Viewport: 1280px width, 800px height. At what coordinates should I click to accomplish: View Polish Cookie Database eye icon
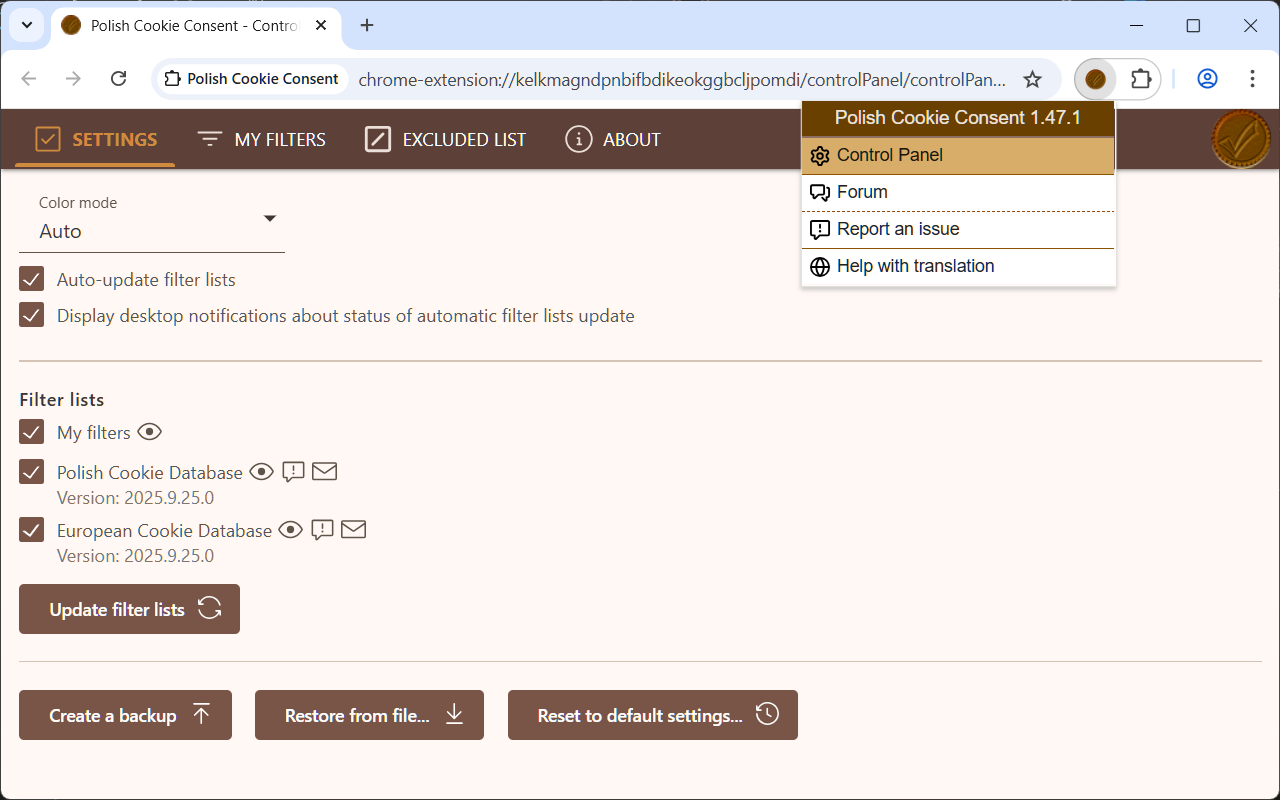pyautogui.click(x=262, y=472)
